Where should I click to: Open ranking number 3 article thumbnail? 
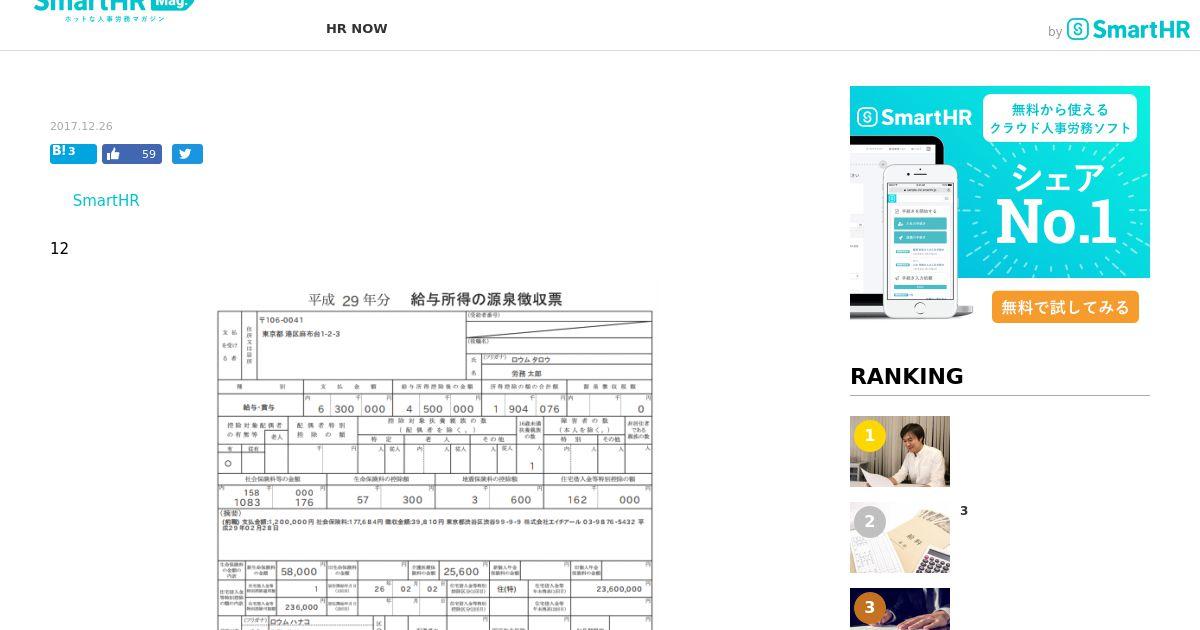pos(900,609)
